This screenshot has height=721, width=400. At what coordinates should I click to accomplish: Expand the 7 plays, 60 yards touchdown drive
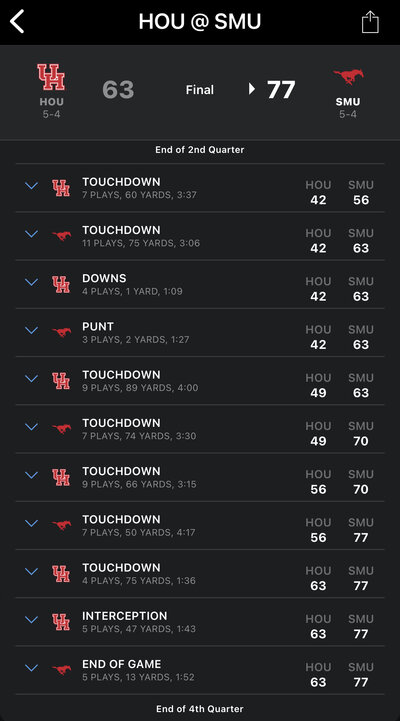point(31,186)
